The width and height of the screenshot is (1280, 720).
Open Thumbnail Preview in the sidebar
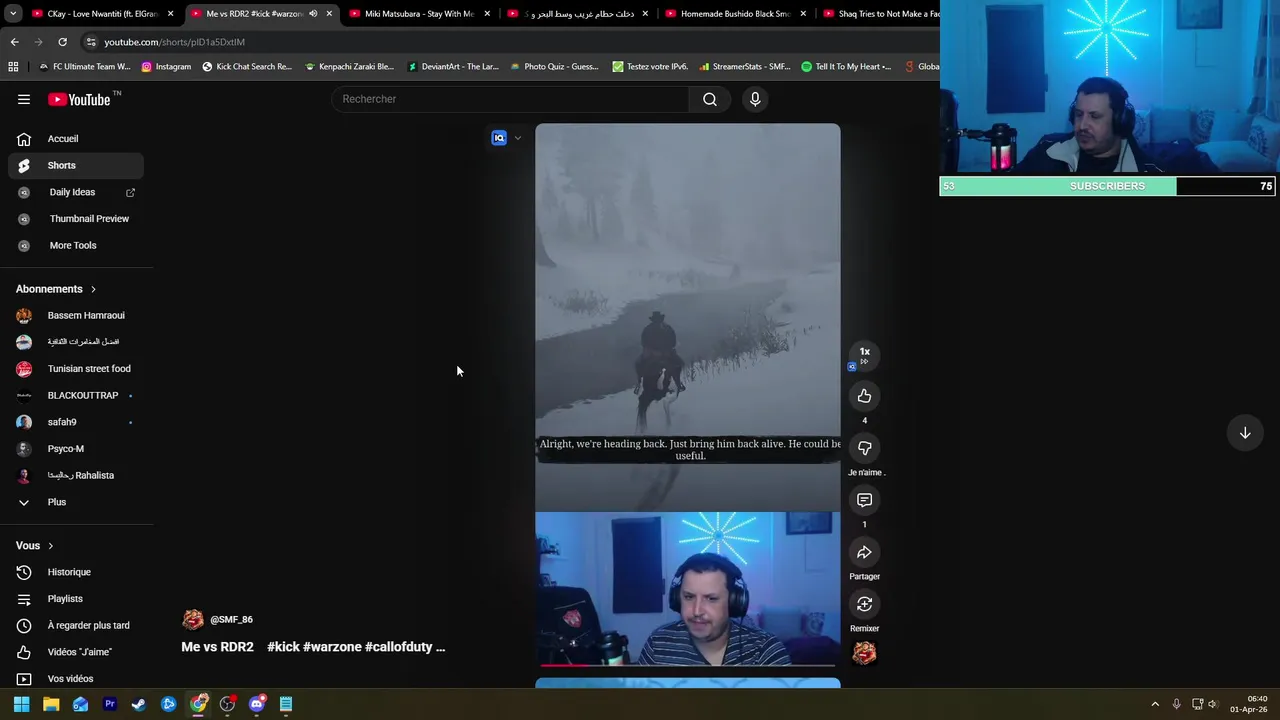(76, 219)
